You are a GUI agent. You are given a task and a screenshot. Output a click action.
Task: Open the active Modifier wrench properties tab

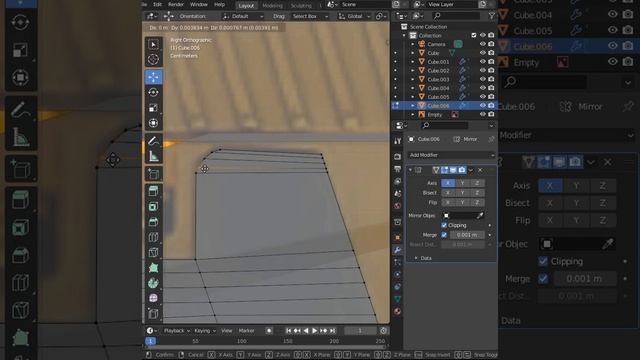[x=398, y=250]
